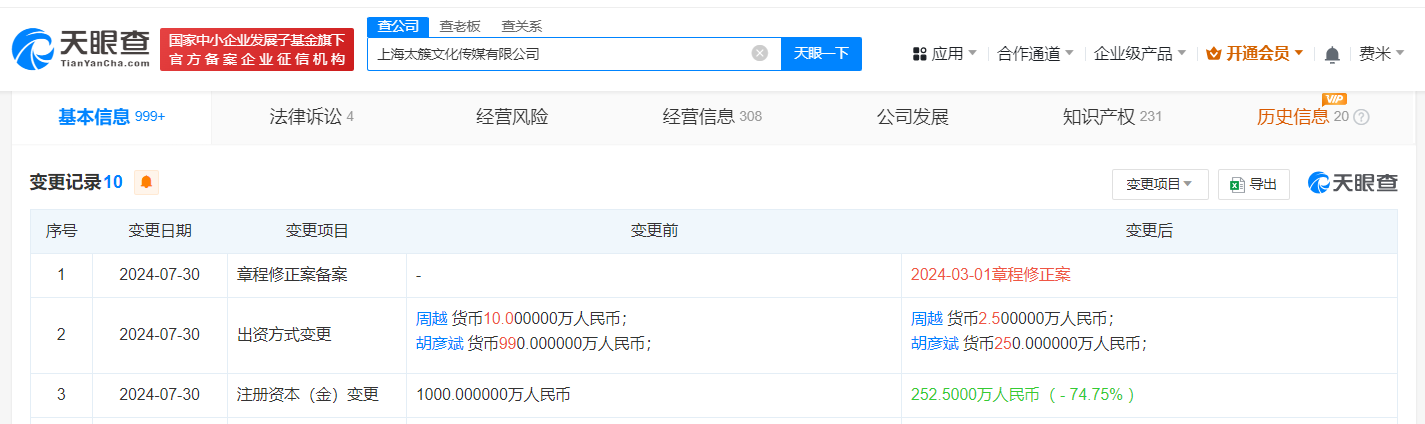Click the 2024-07-30 date in row 1
This screenshot has height=424, width=1425.
coord(160,274)
